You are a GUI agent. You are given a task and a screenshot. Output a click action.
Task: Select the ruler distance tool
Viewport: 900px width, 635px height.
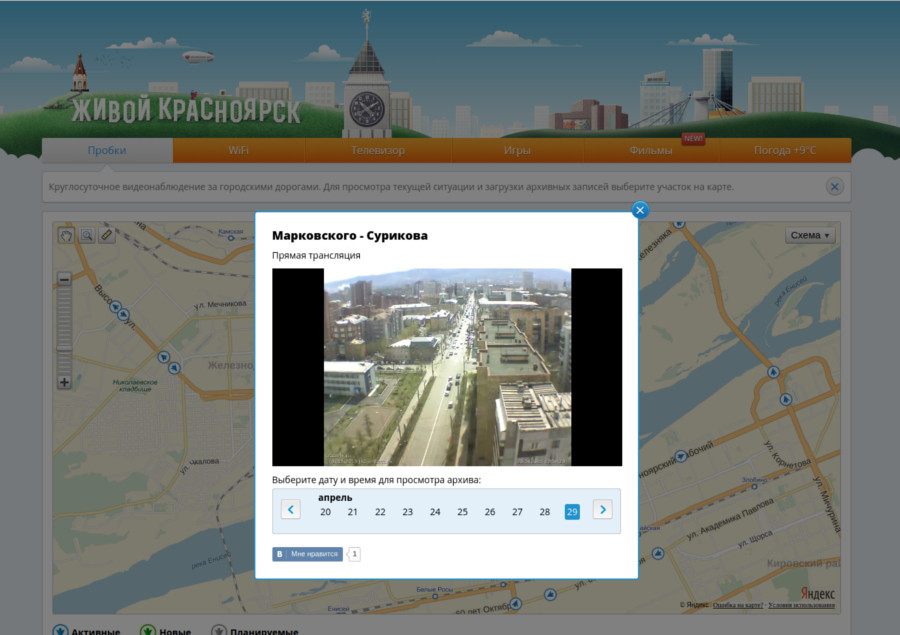(x=106, y=236)
